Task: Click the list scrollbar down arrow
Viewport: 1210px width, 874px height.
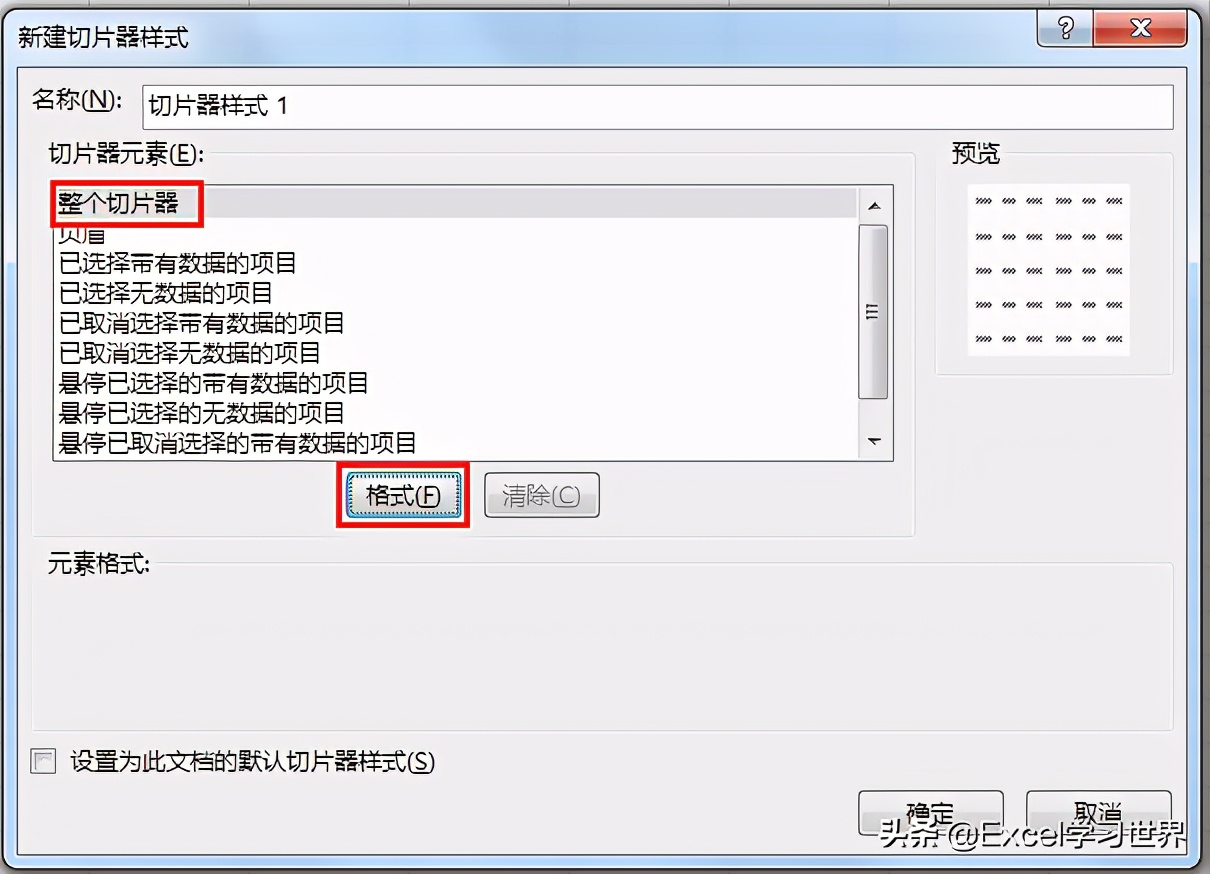Action: click(874, 441)
